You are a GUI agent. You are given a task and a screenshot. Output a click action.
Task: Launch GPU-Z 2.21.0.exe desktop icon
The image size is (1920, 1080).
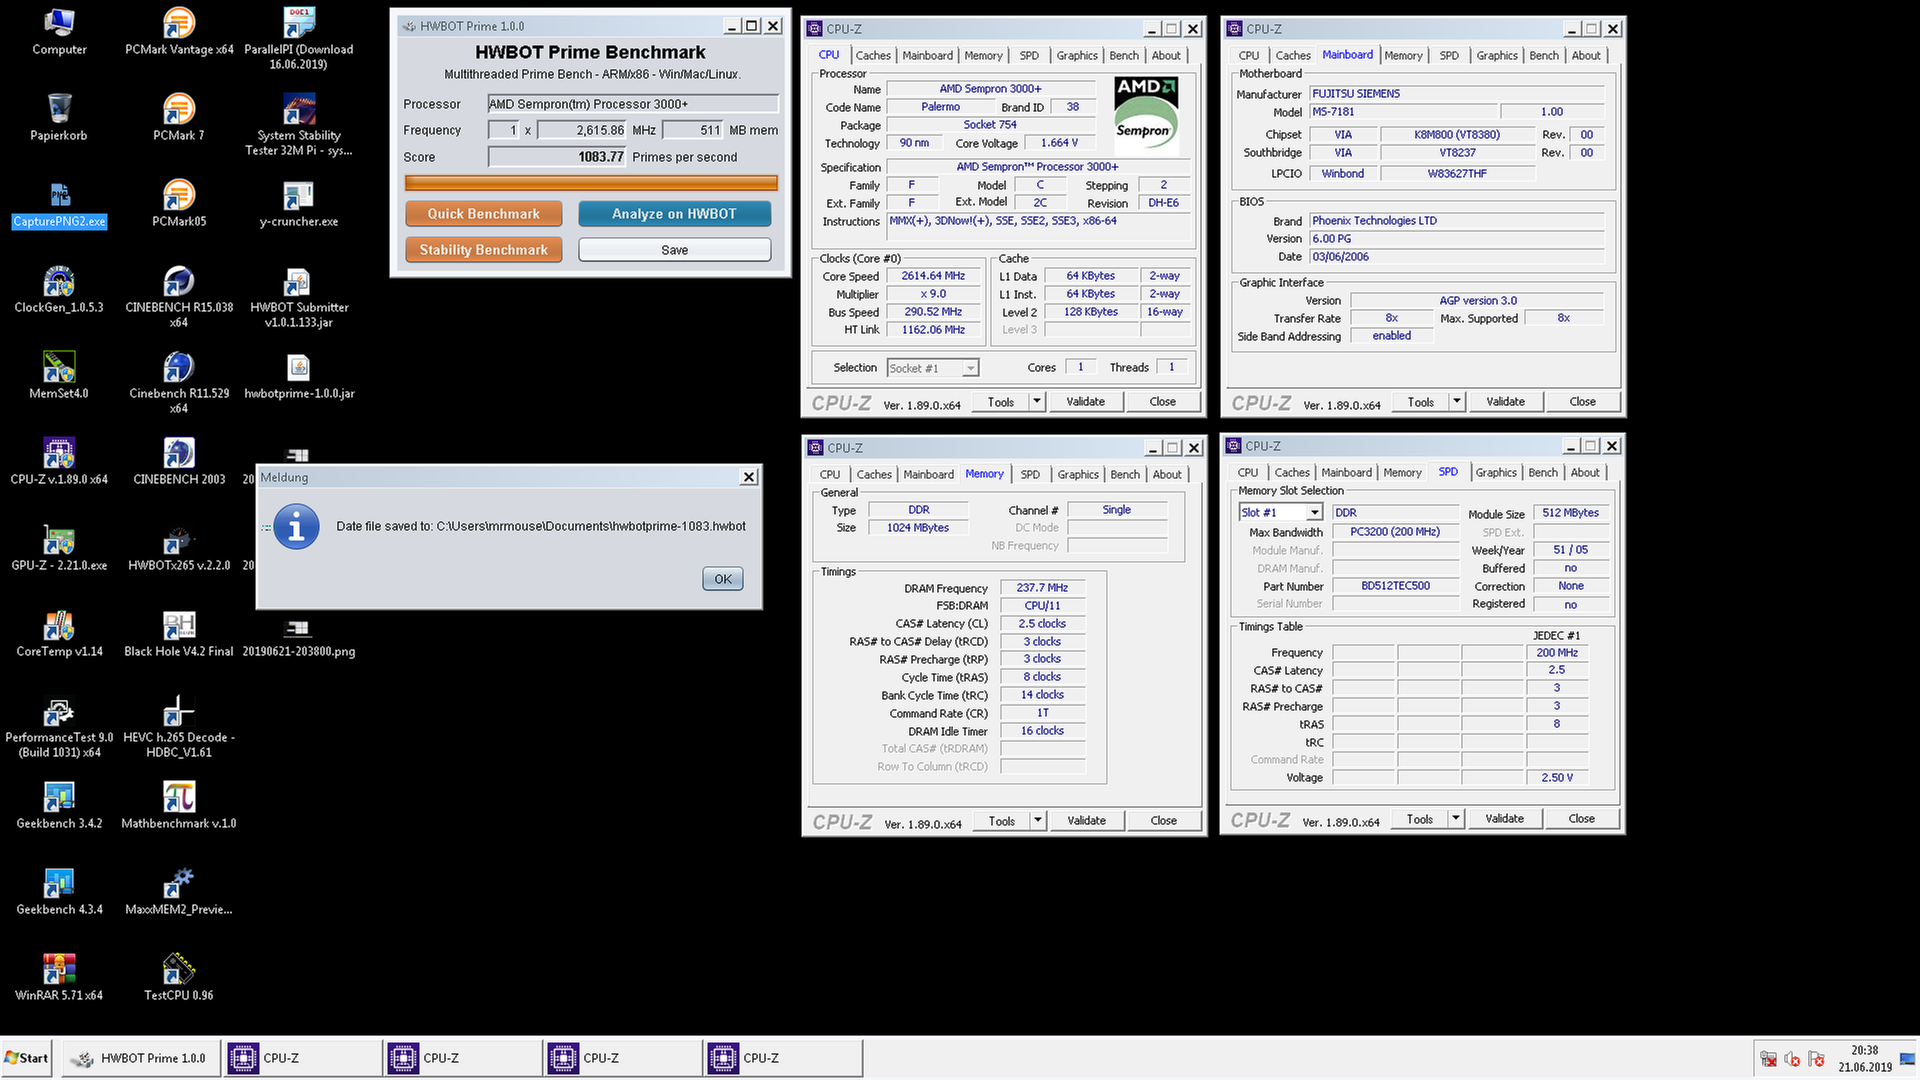(59, 548)
